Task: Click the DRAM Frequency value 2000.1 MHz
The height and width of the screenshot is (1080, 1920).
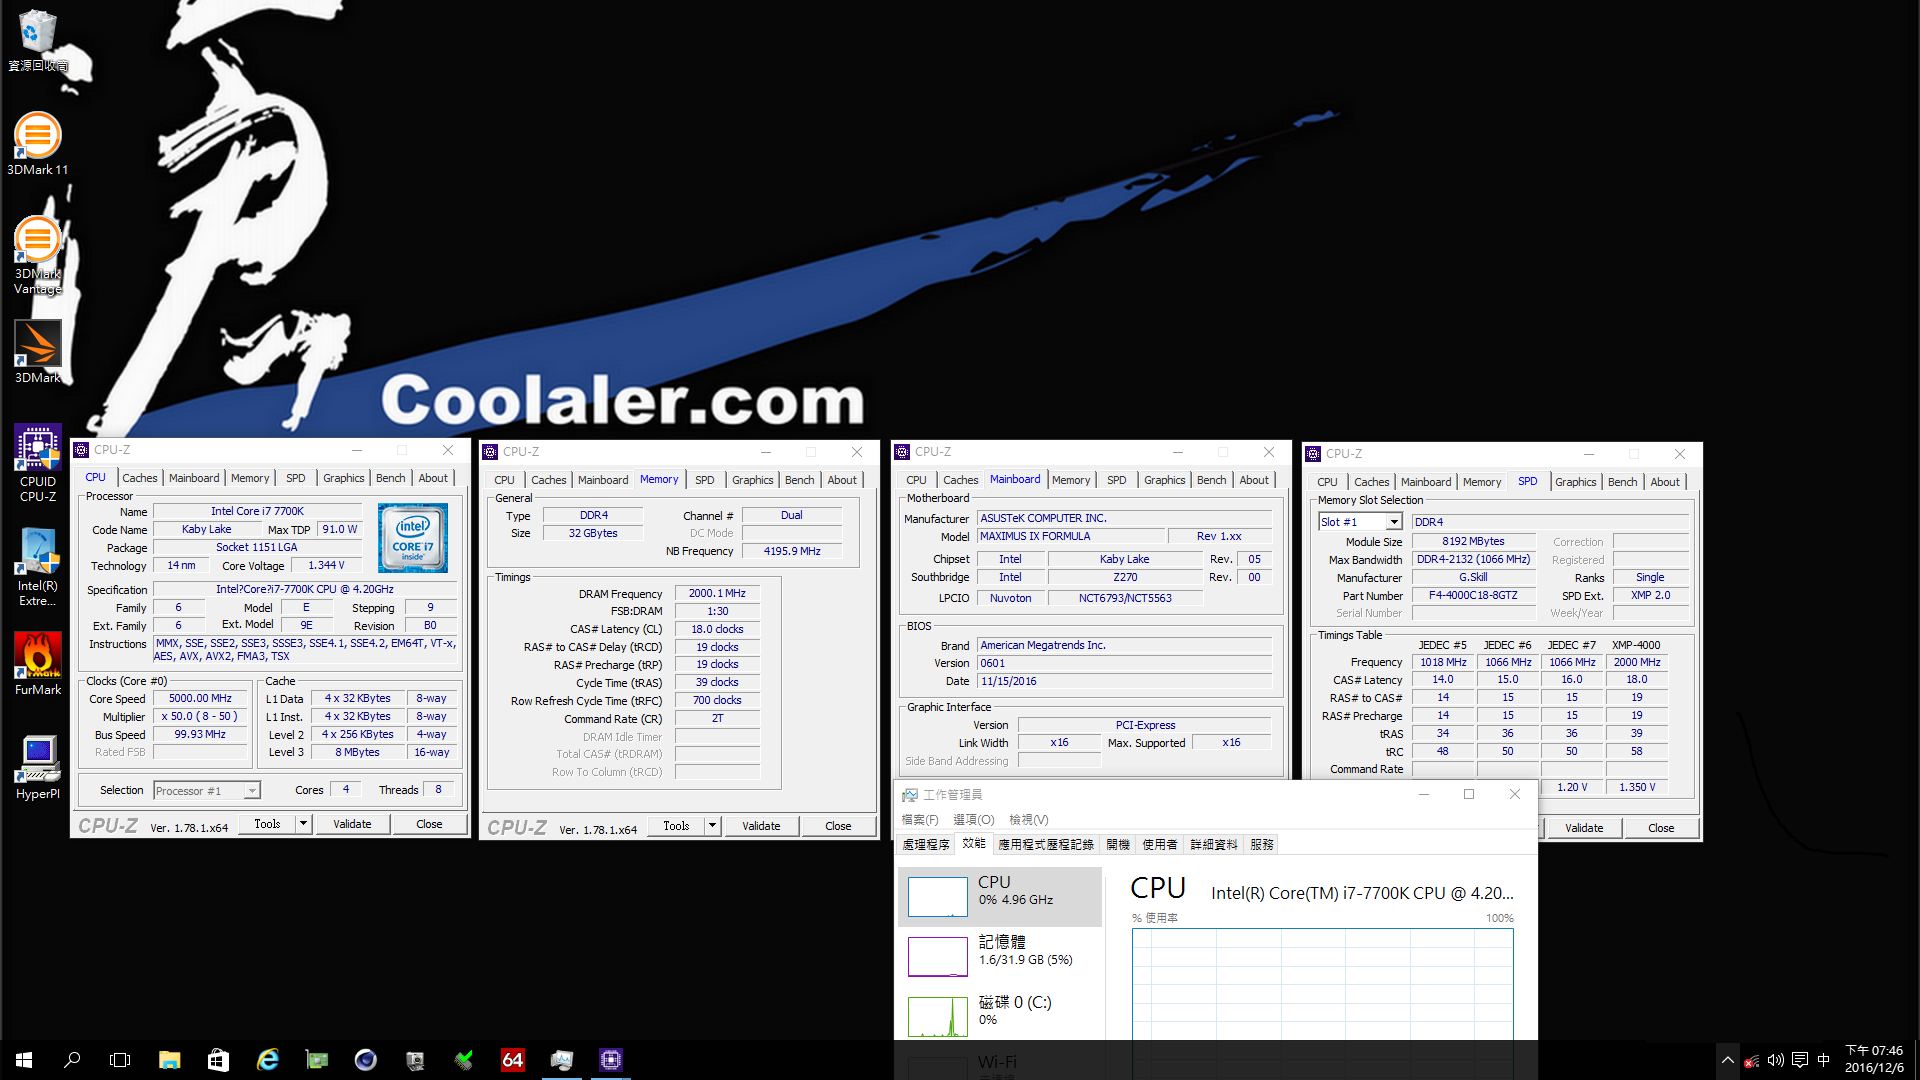Action: pyautogui.click(x=717, y=594)
